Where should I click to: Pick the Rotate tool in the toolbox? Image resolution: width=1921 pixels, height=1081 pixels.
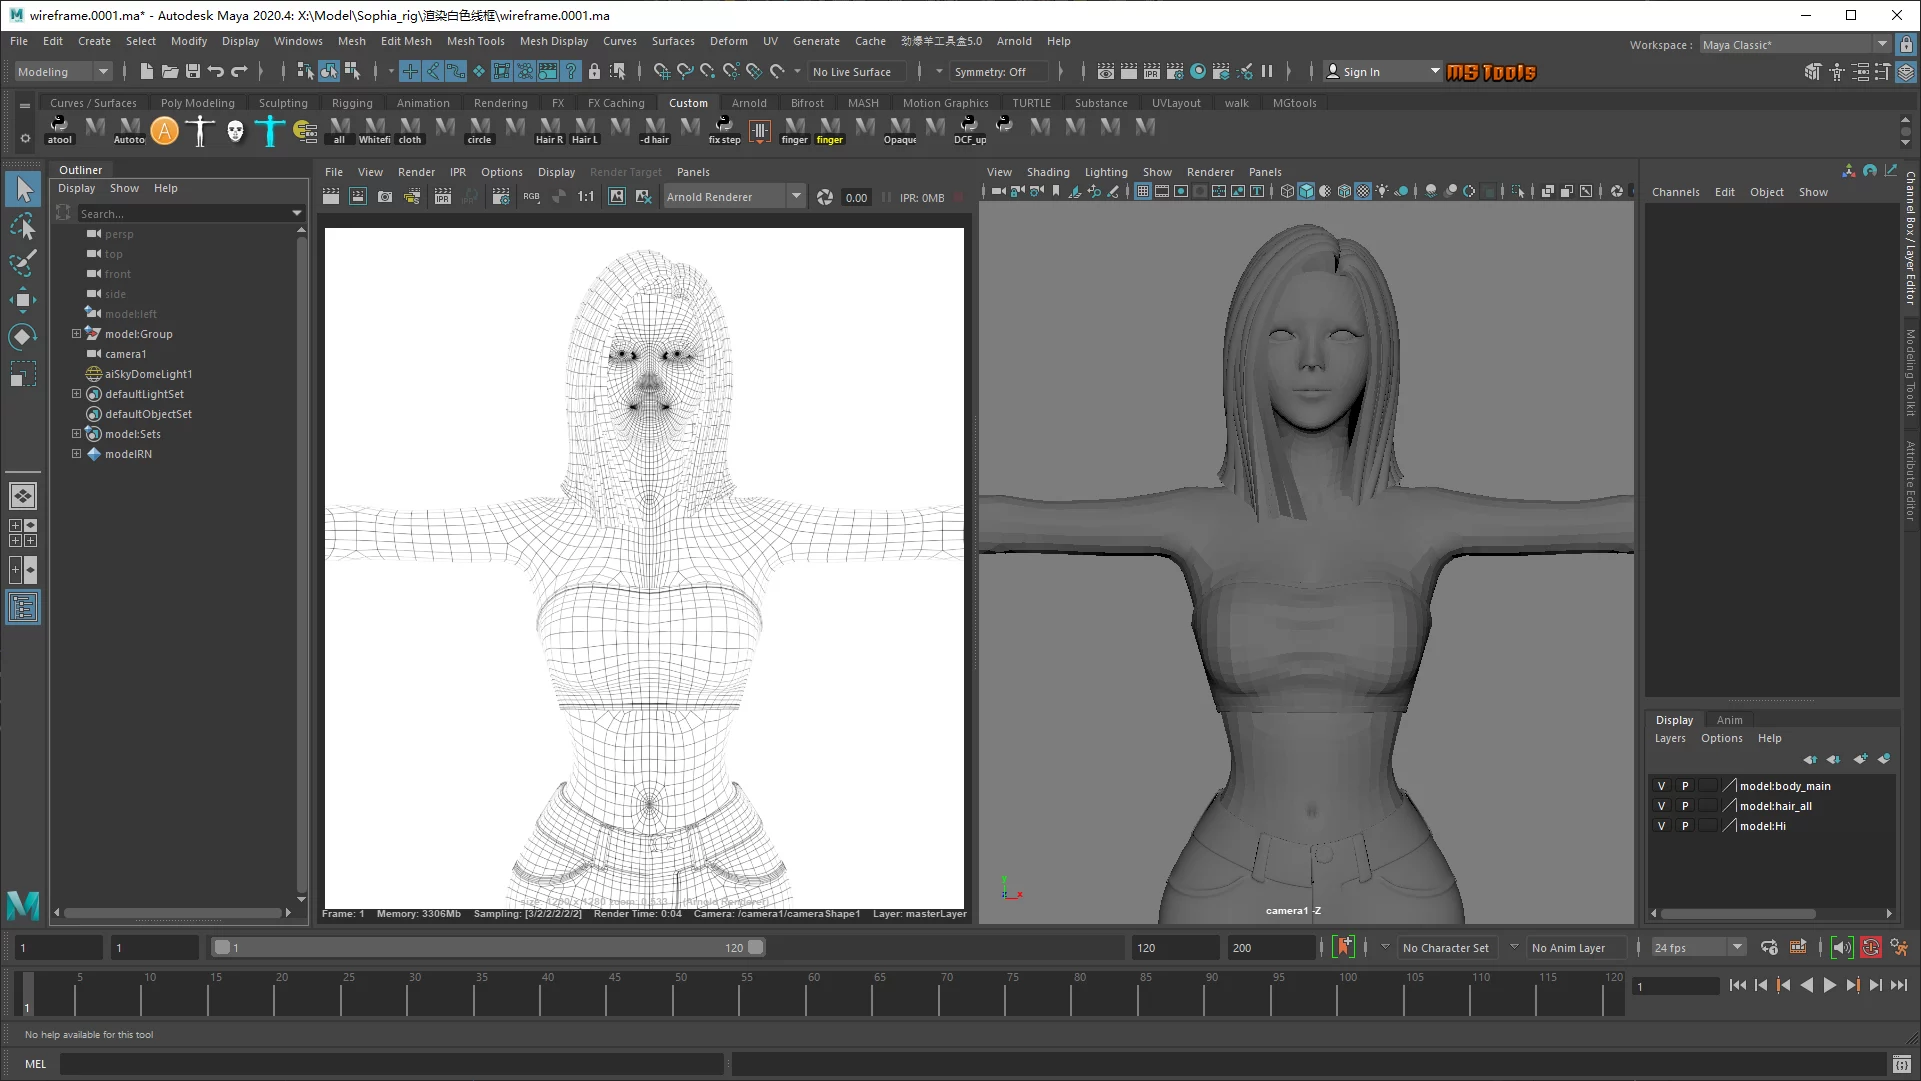[x=22, y=337]
